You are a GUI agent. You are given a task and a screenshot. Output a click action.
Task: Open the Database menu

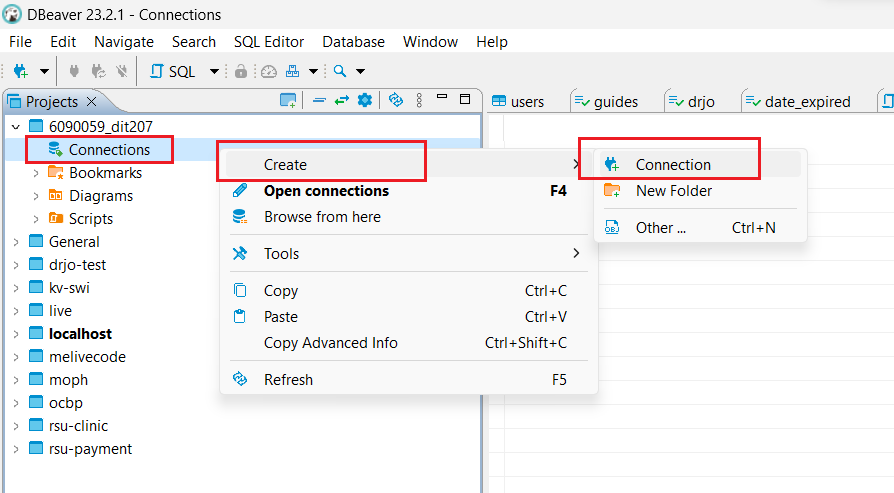point(353,42)
